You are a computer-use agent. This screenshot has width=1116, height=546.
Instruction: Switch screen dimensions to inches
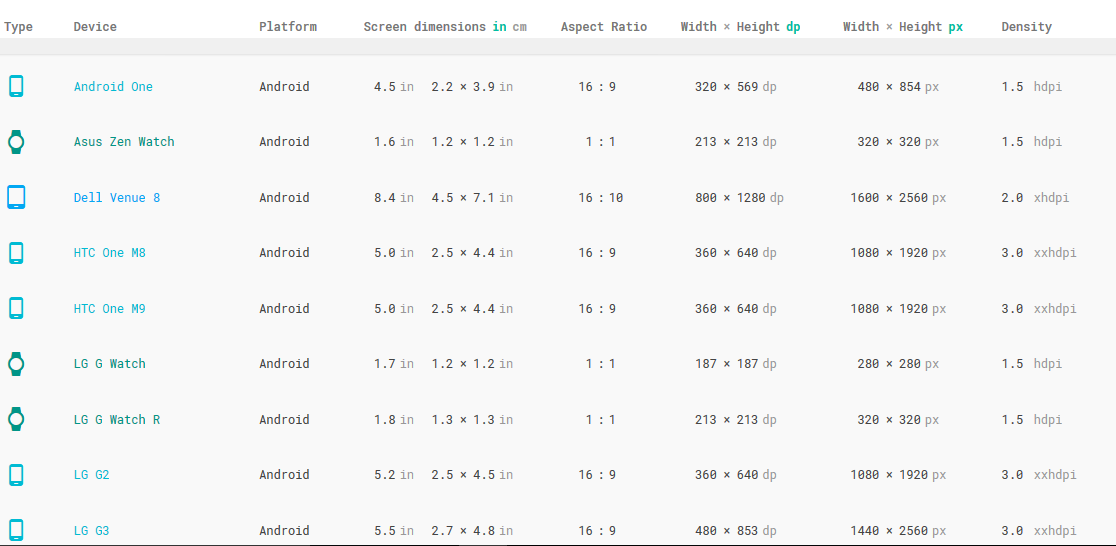click(x=499, y=27)
